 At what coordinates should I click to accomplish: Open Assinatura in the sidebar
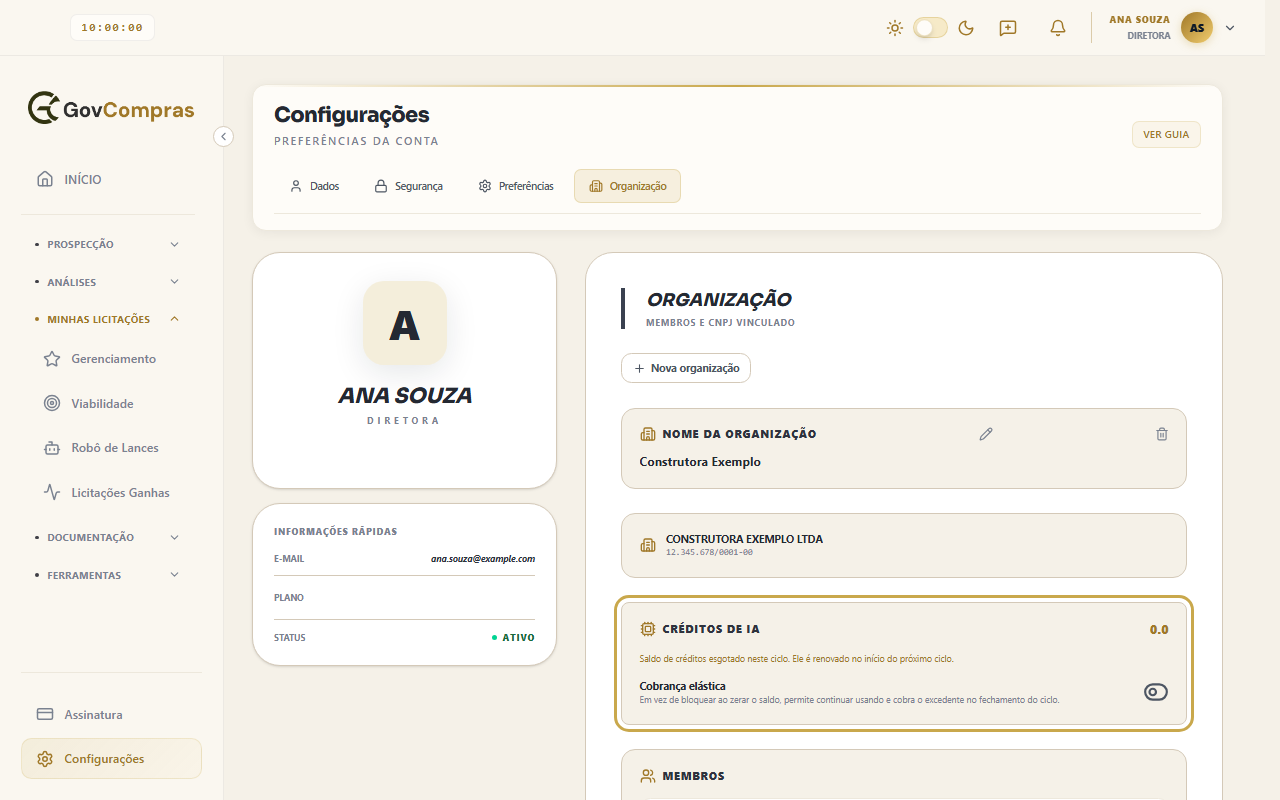(x=111, y=715)
